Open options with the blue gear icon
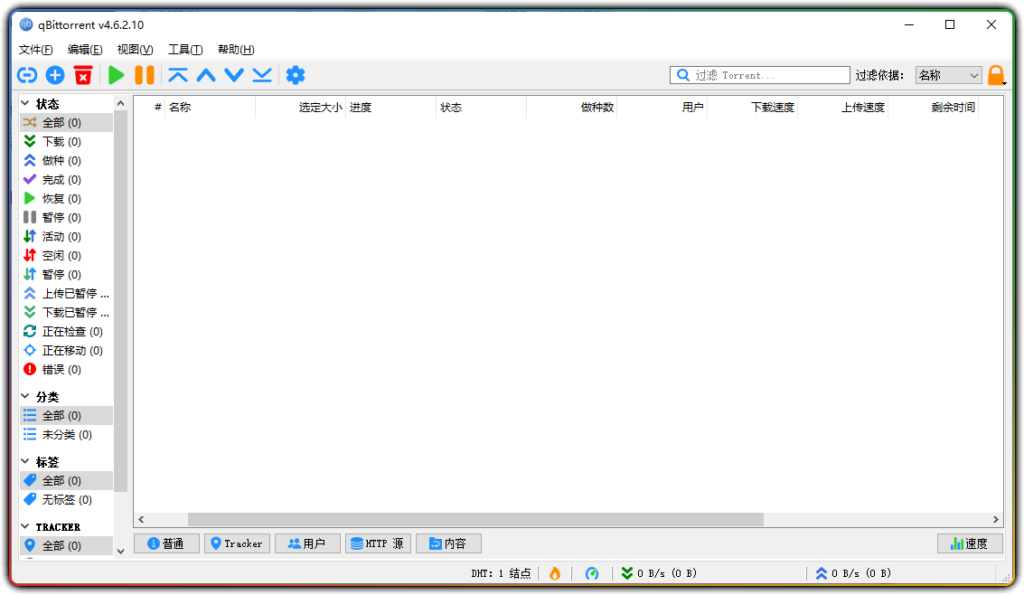The width and height of the screenshot is (1024, 595). pyautogui.click(x=295, y=75)
